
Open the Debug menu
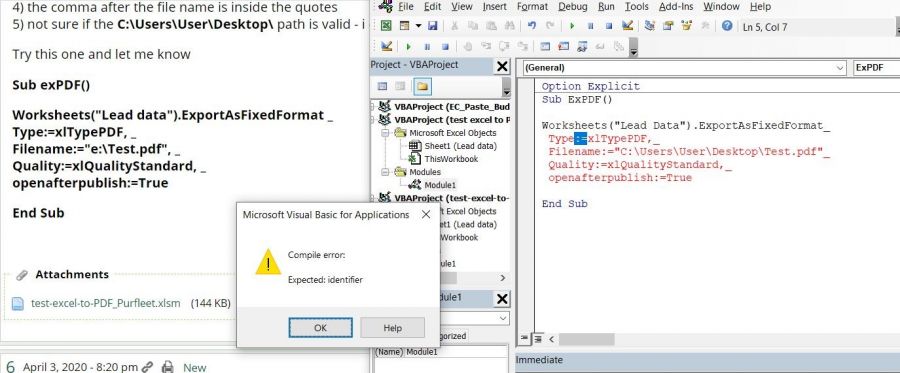point(572,7)
